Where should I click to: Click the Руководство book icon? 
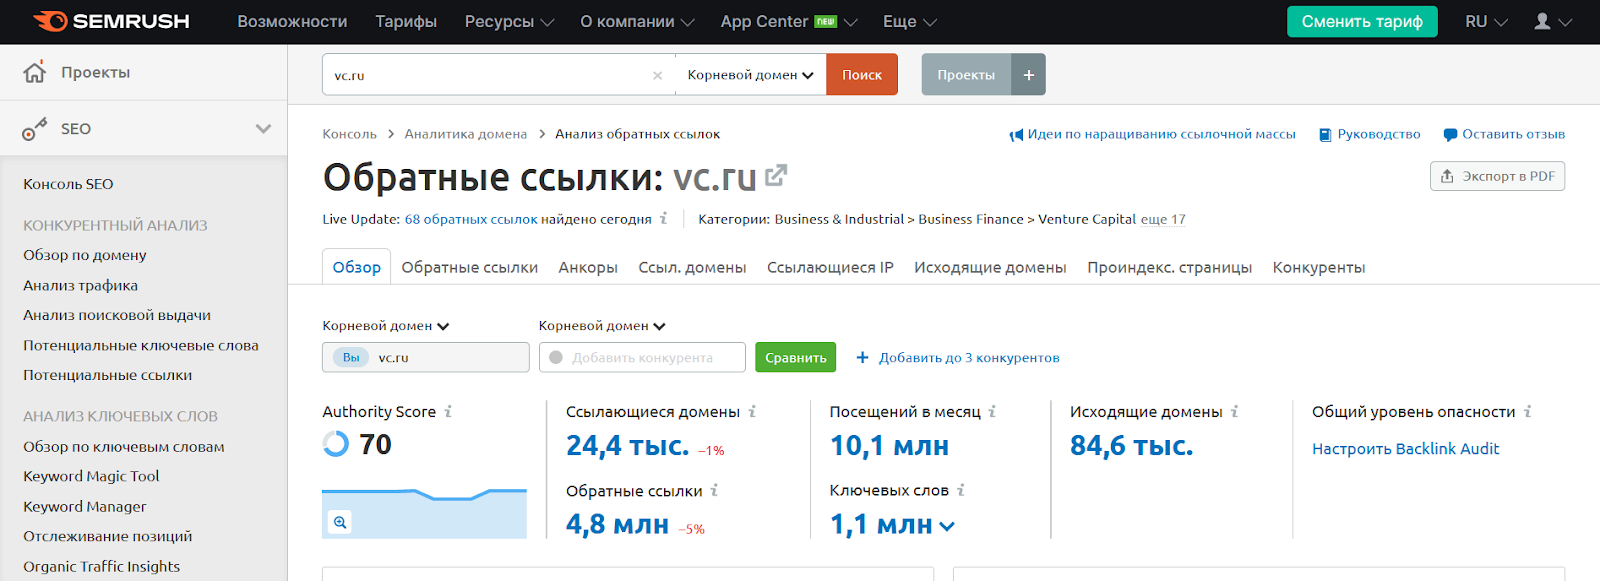tap(1325, 135)
